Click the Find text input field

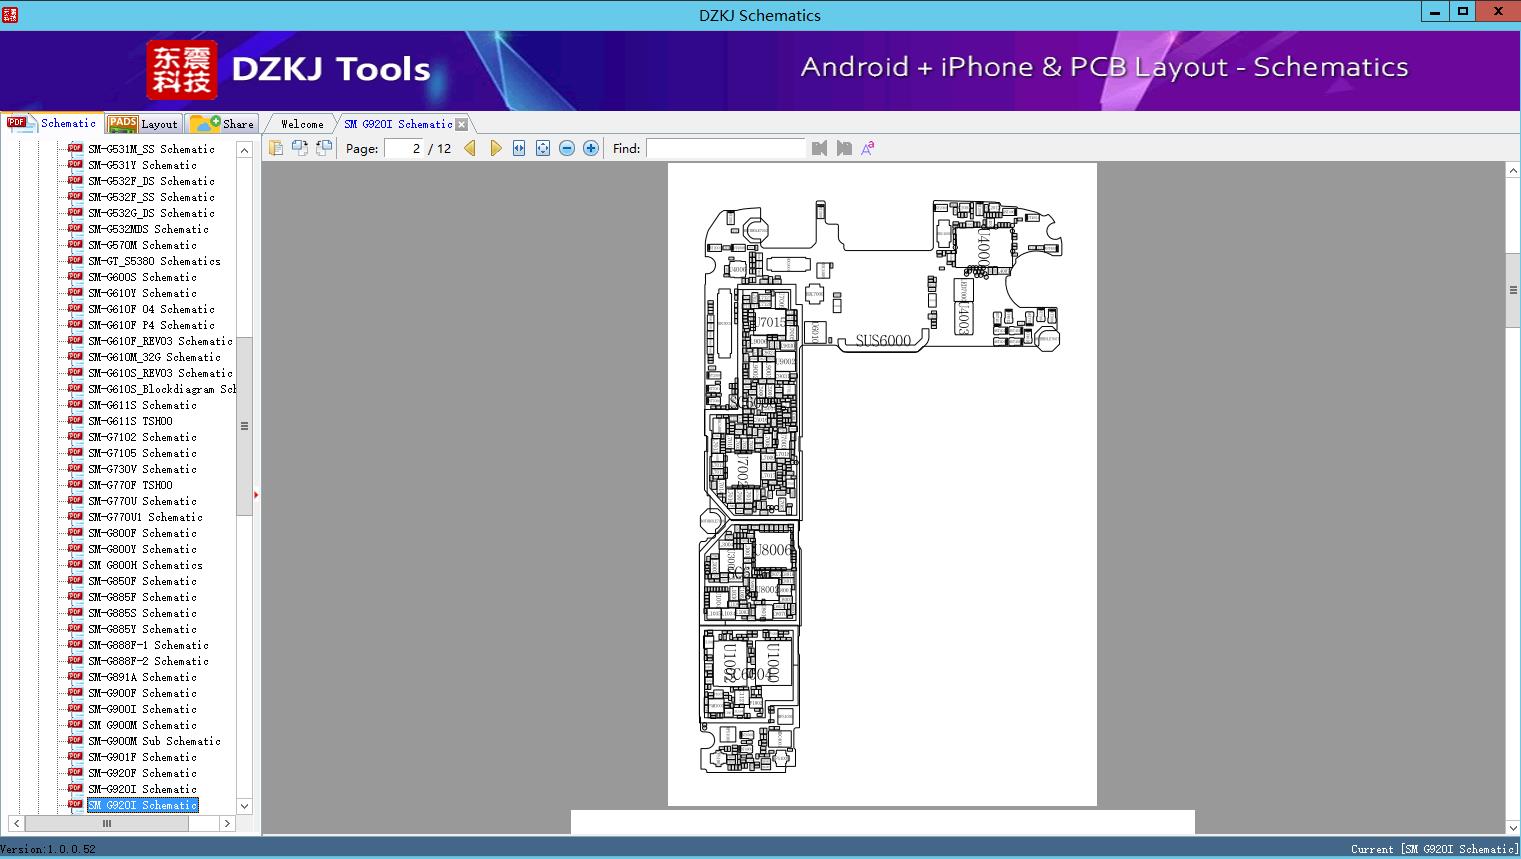pyautogui.click(x=725, y=148)
